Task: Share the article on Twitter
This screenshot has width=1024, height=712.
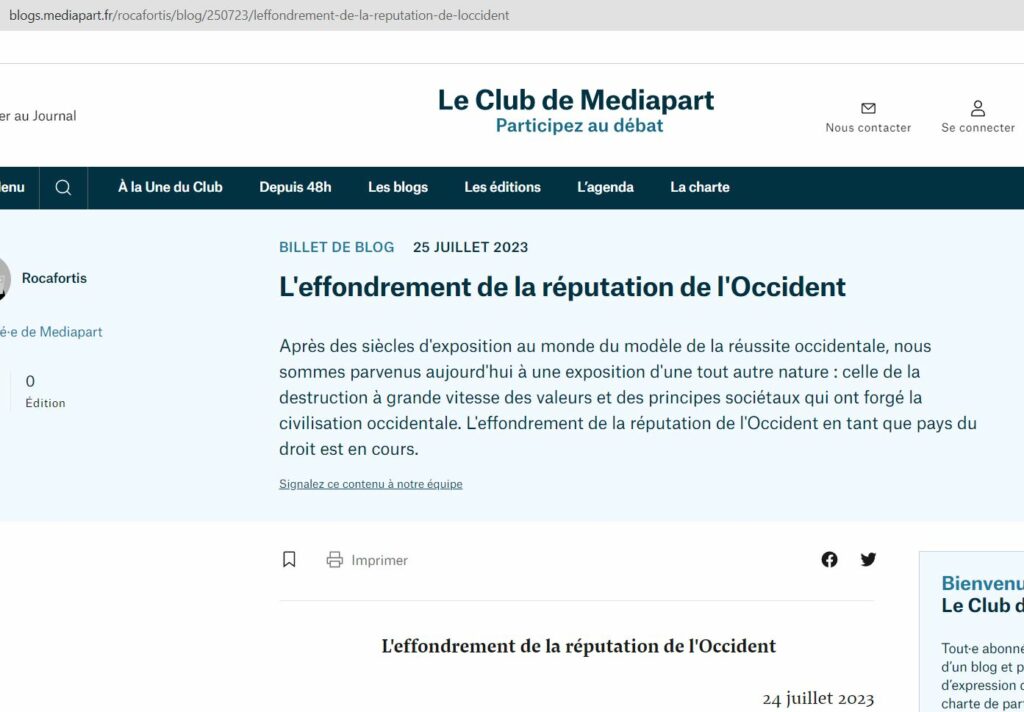Action: (x=868, y=559)
